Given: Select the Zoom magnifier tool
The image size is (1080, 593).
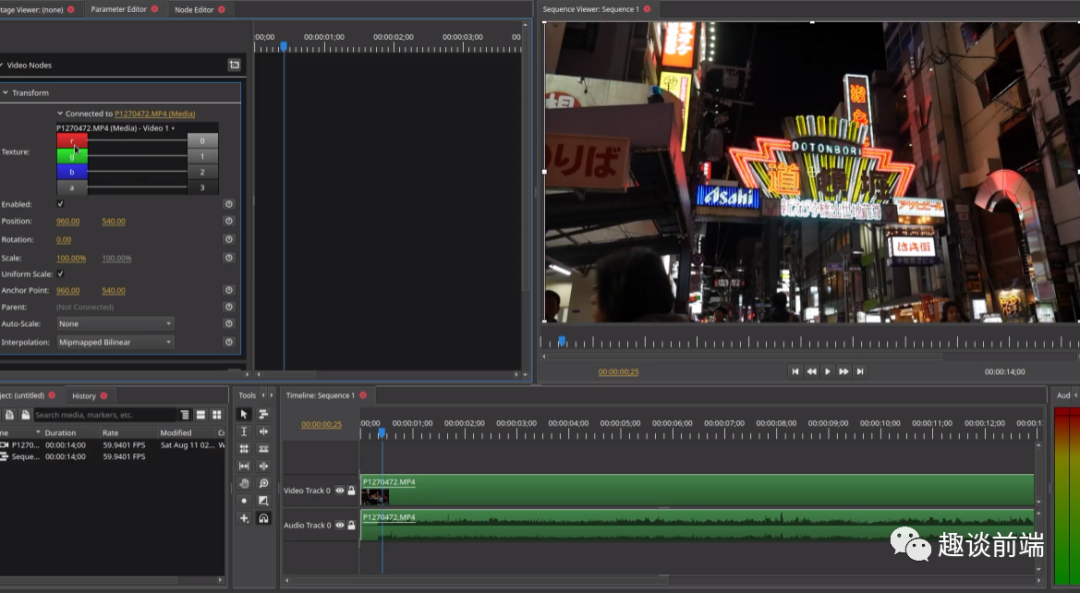Looking at the screenshot, I should tap(263, 483).
